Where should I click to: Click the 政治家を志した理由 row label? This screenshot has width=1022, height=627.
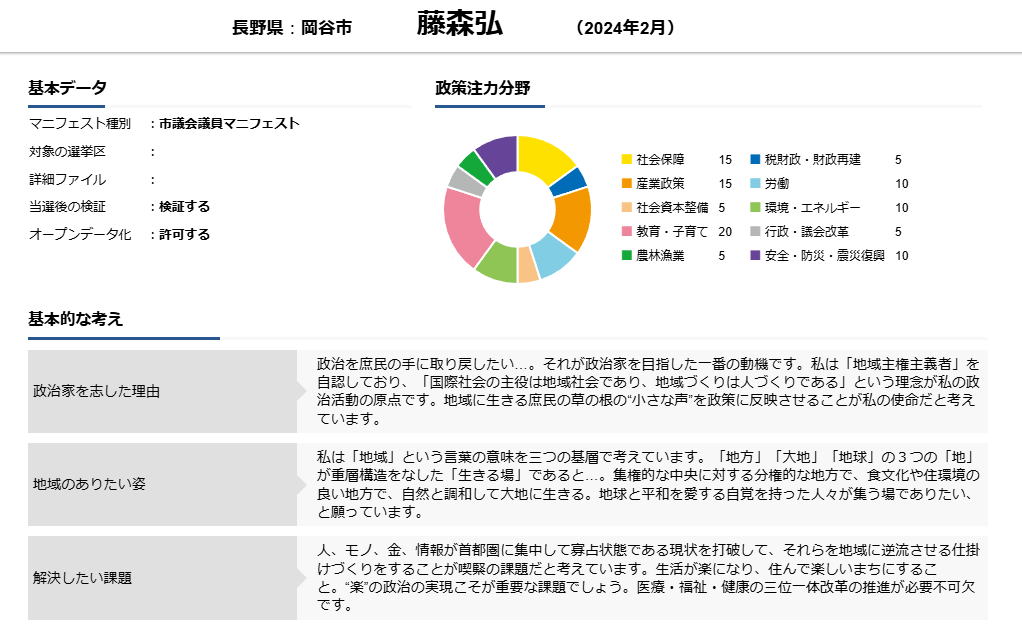[96, 391]
